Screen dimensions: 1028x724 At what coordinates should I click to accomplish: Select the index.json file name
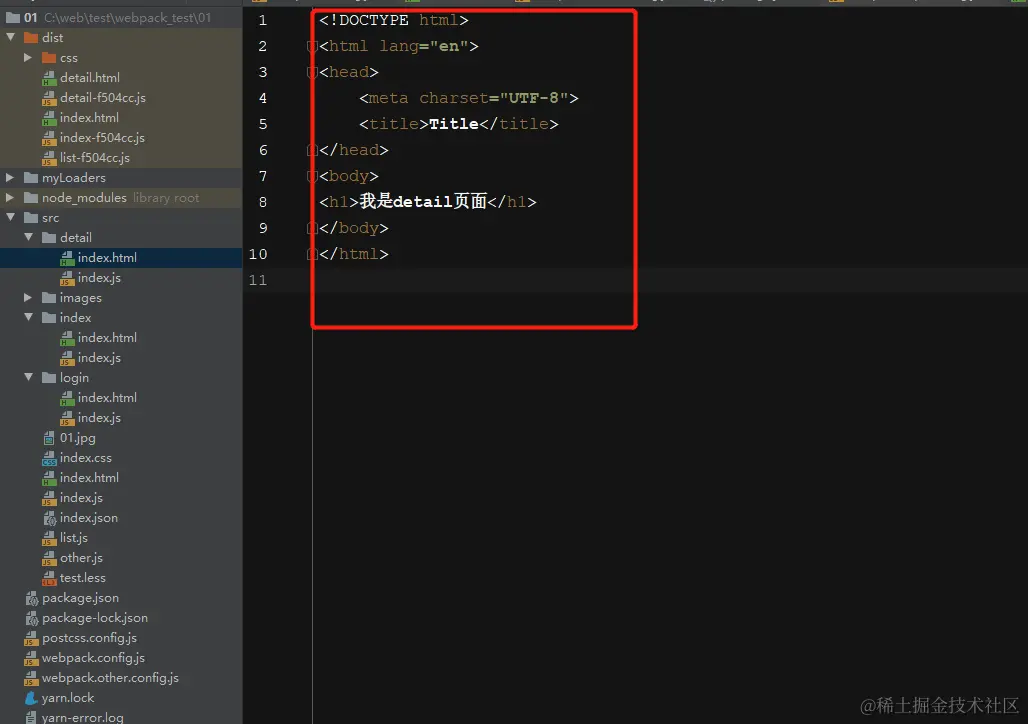coord(89,517)
